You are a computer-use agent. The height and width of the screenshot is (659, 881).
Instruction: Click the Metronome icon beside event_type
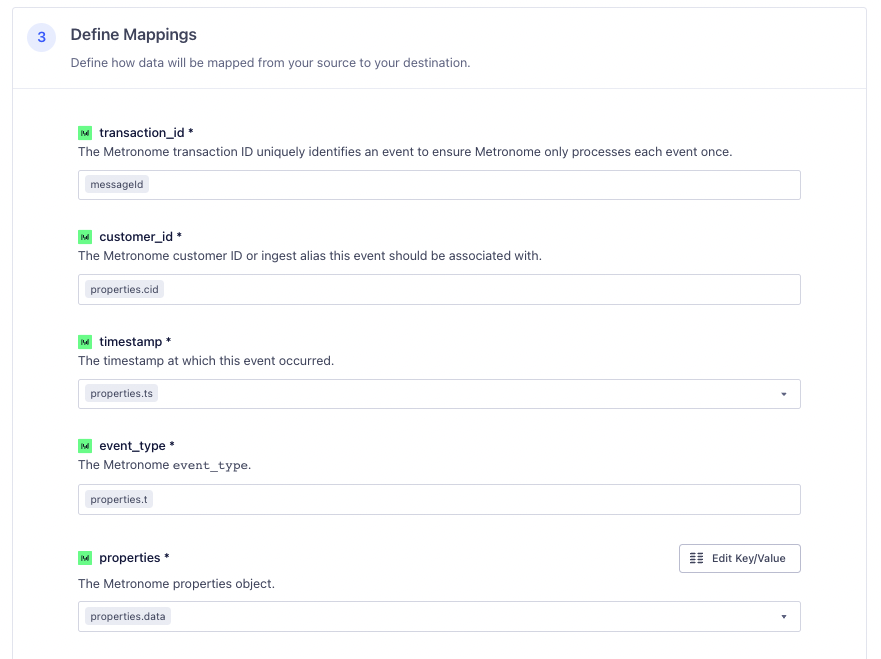85,446
